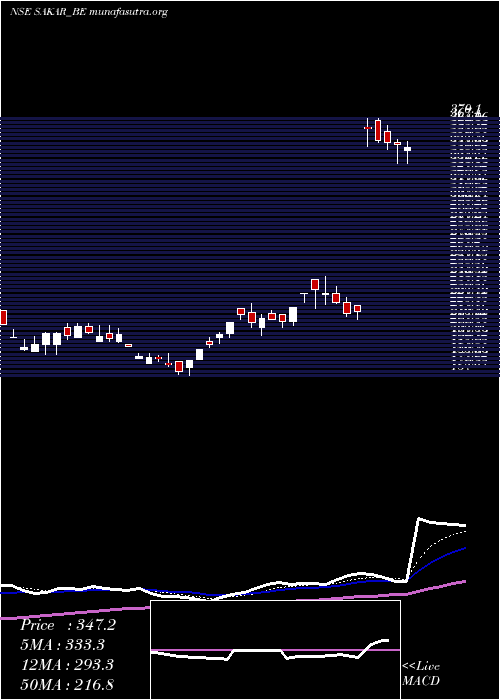The height and width of the screenshot is (700, 500).
Task: Click the MACD inset chart panel
Action: [275, 650]
